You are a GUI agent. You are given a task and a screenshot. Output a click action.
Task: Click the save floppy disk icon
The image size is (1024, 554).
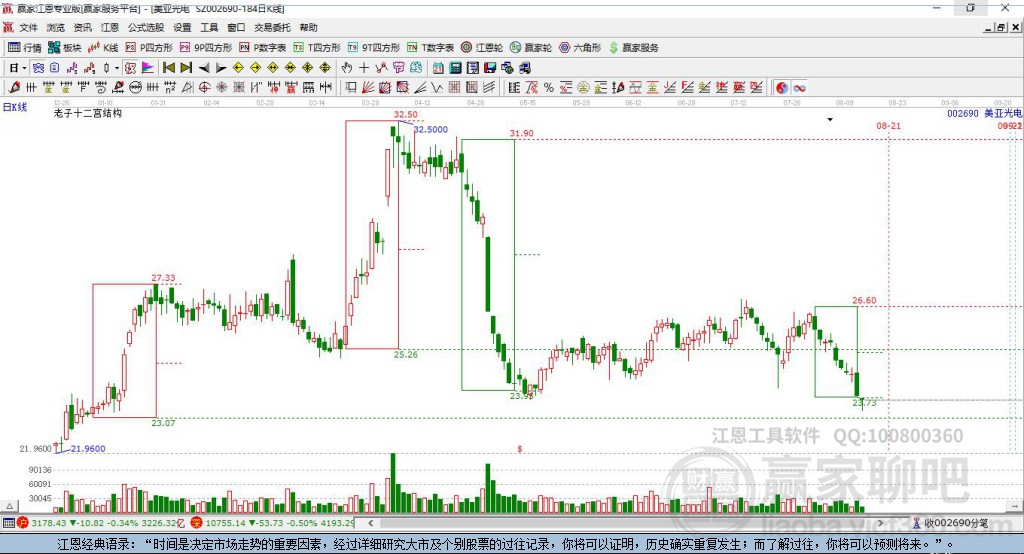(490, 68)
